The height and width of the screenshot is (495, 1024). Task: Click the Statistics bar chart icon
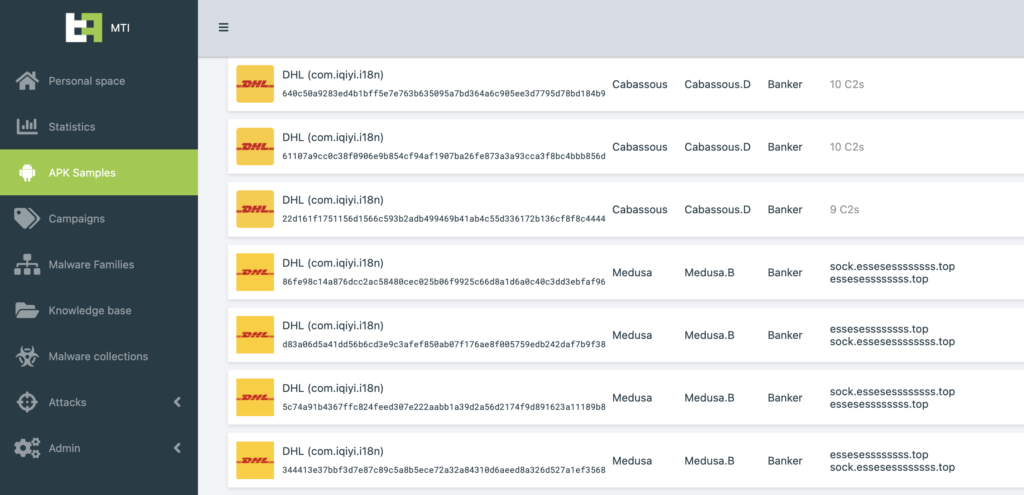(x=27, y=127)
